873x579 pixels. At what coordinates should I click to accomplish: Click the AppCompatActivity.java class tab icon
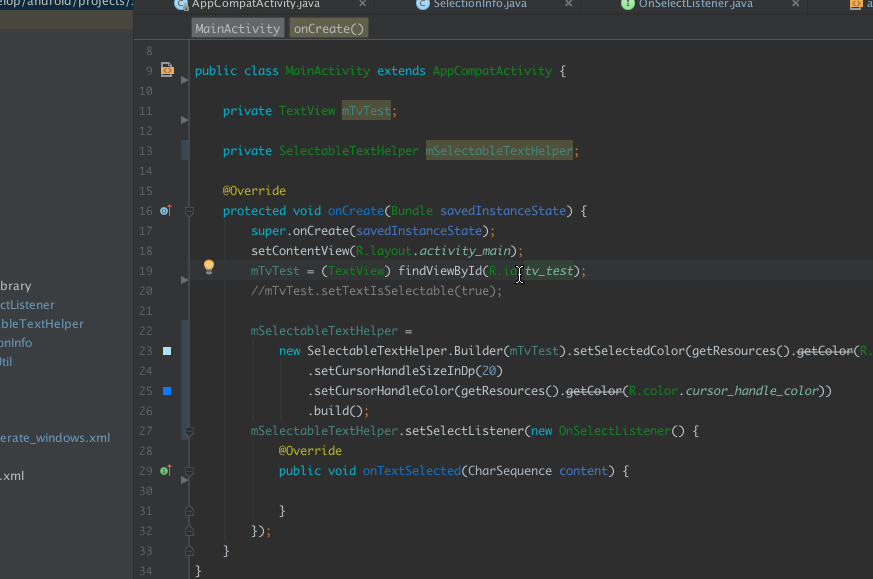181,4
